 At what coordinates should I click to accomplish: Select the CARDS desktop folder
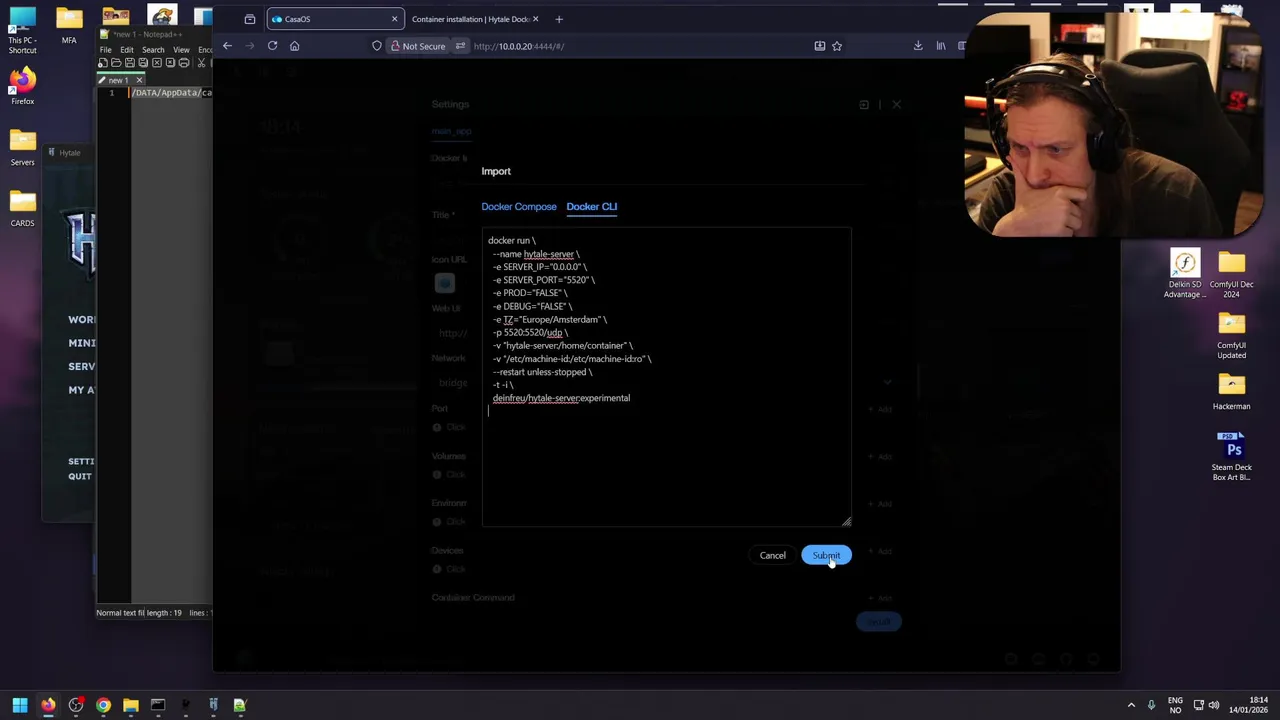coord(22,209)
